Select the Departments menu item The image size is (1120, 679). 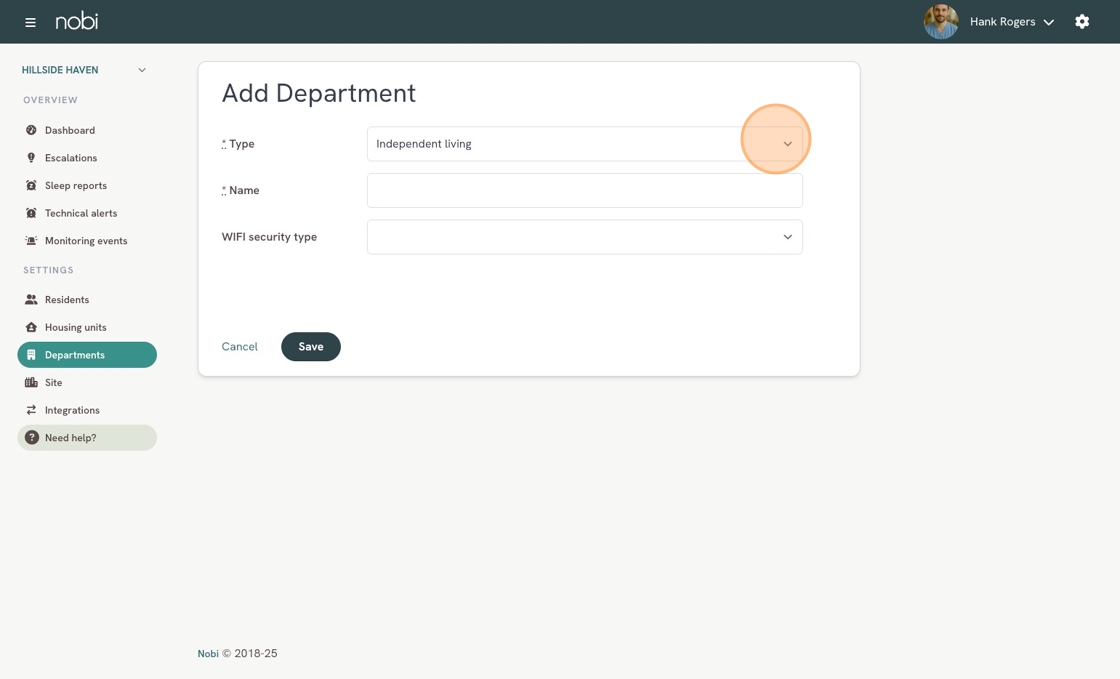[x=87, y=355]
